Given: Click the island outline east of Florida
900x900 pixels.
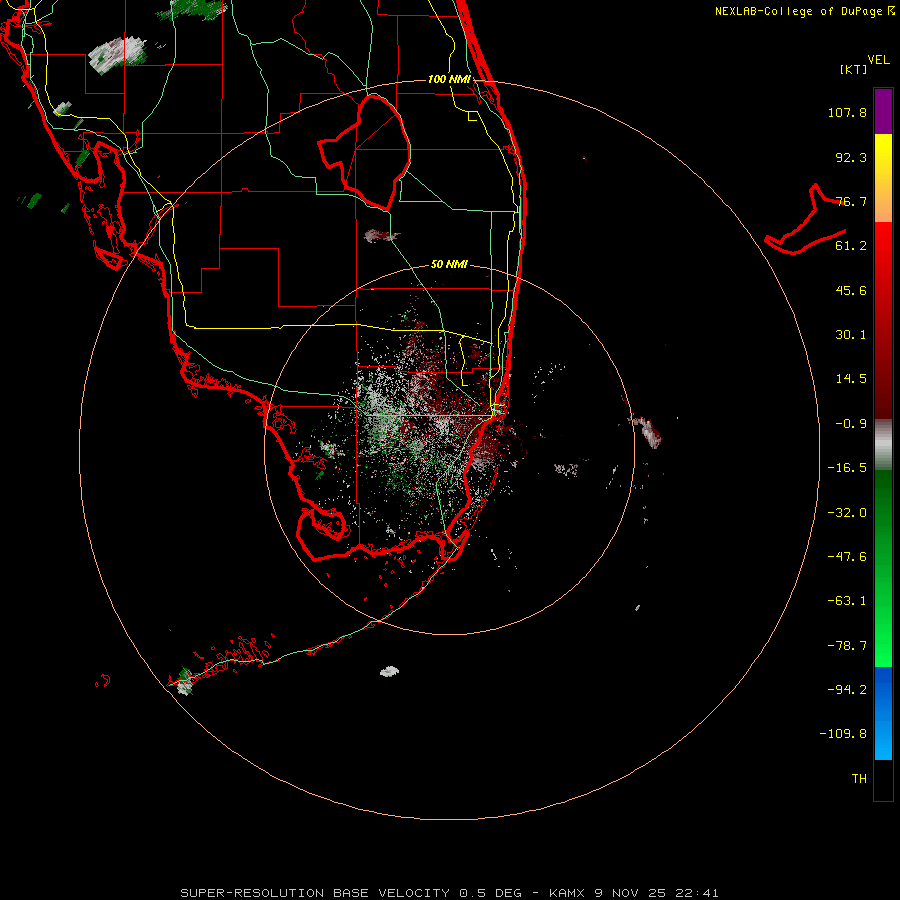Looking at the screenshot, I should [x=806, y=220].
